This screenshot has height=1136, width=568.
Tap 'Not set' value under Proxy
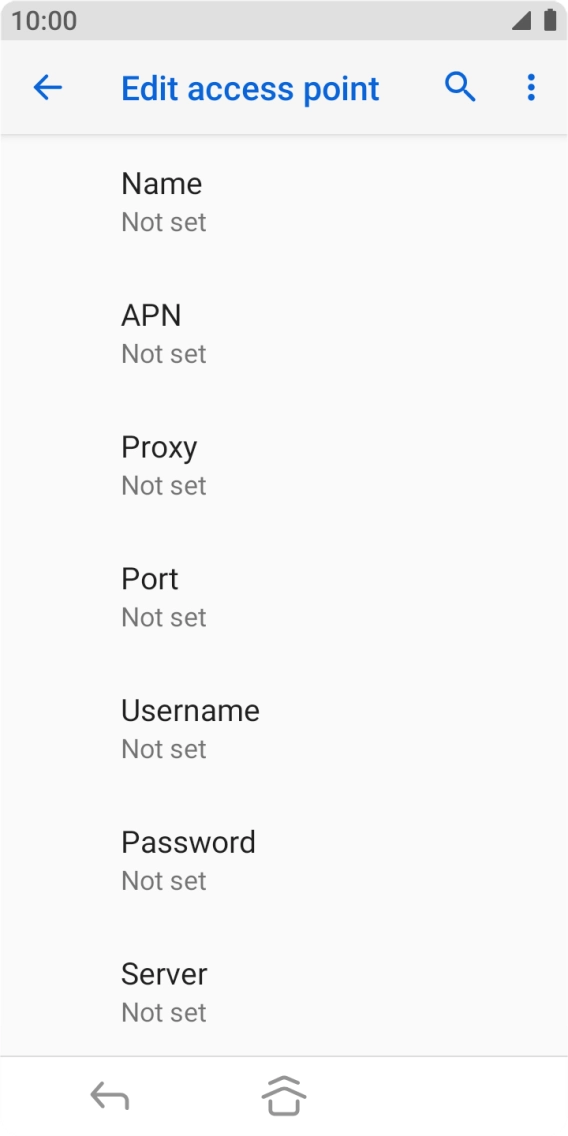point(164,485)
